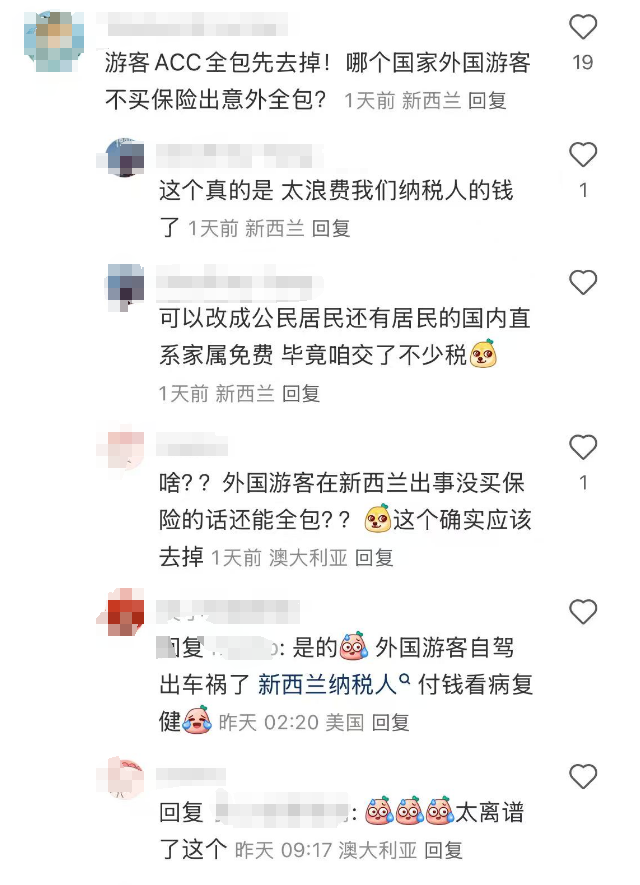The width and height of the screenshot is (640, 885).
Task: Reply to the 公民居民 free coverage comment
Action: [301, 393]
